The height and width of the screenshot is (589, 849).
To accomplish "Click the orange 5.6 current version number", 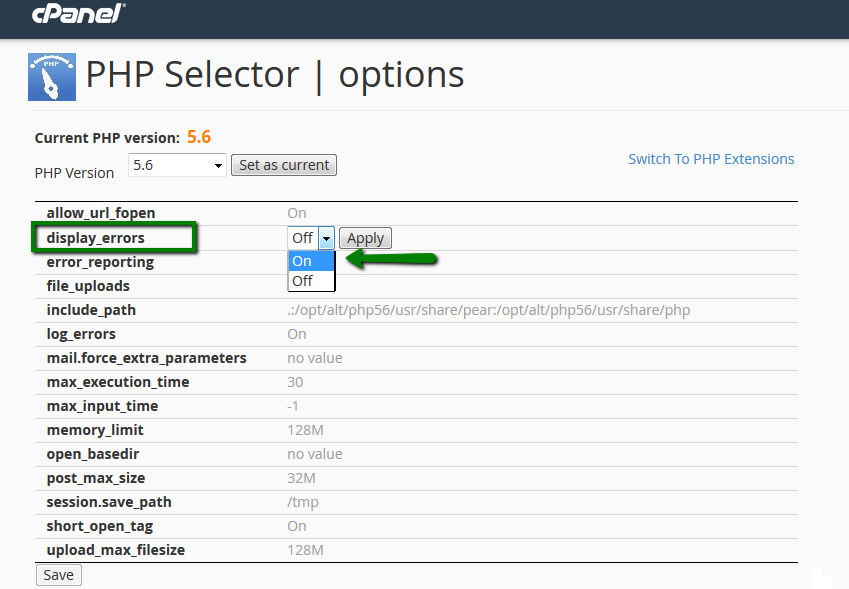I will [199, 137].
